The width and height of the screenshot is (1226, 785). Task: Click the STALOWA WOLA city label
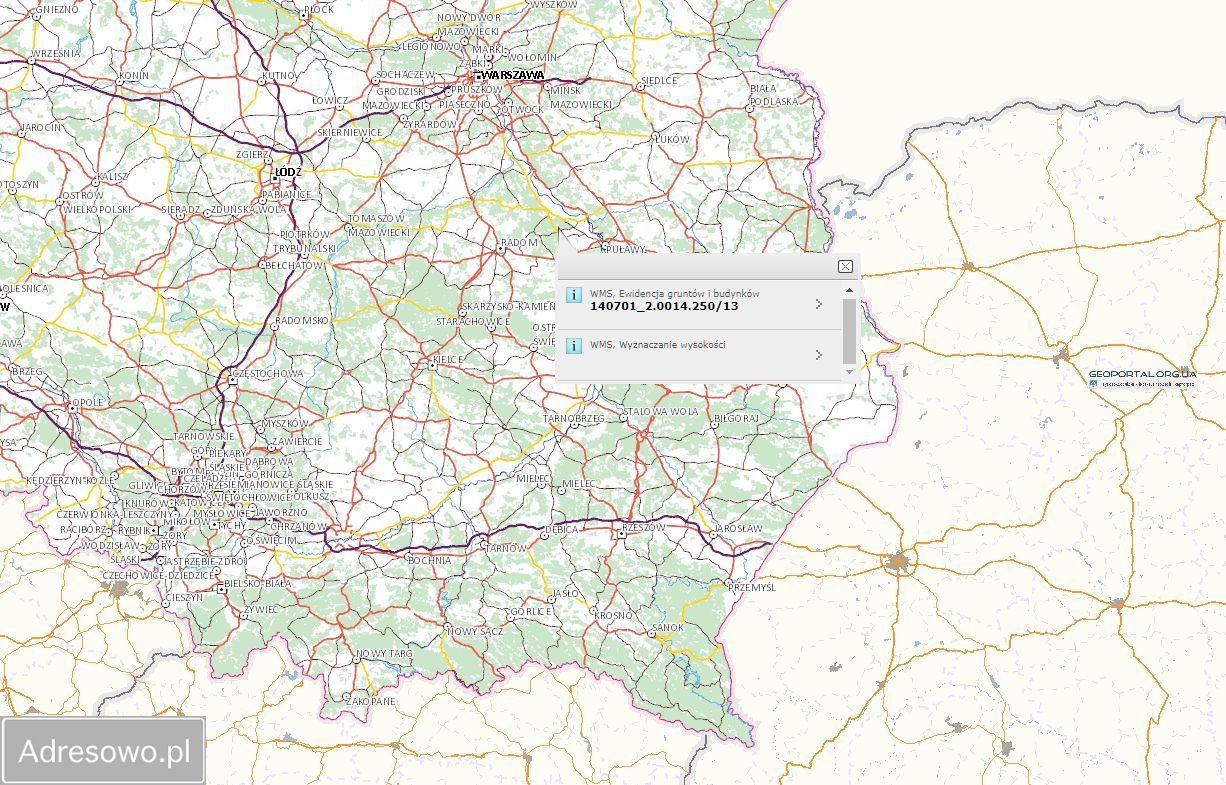[660, 411]
